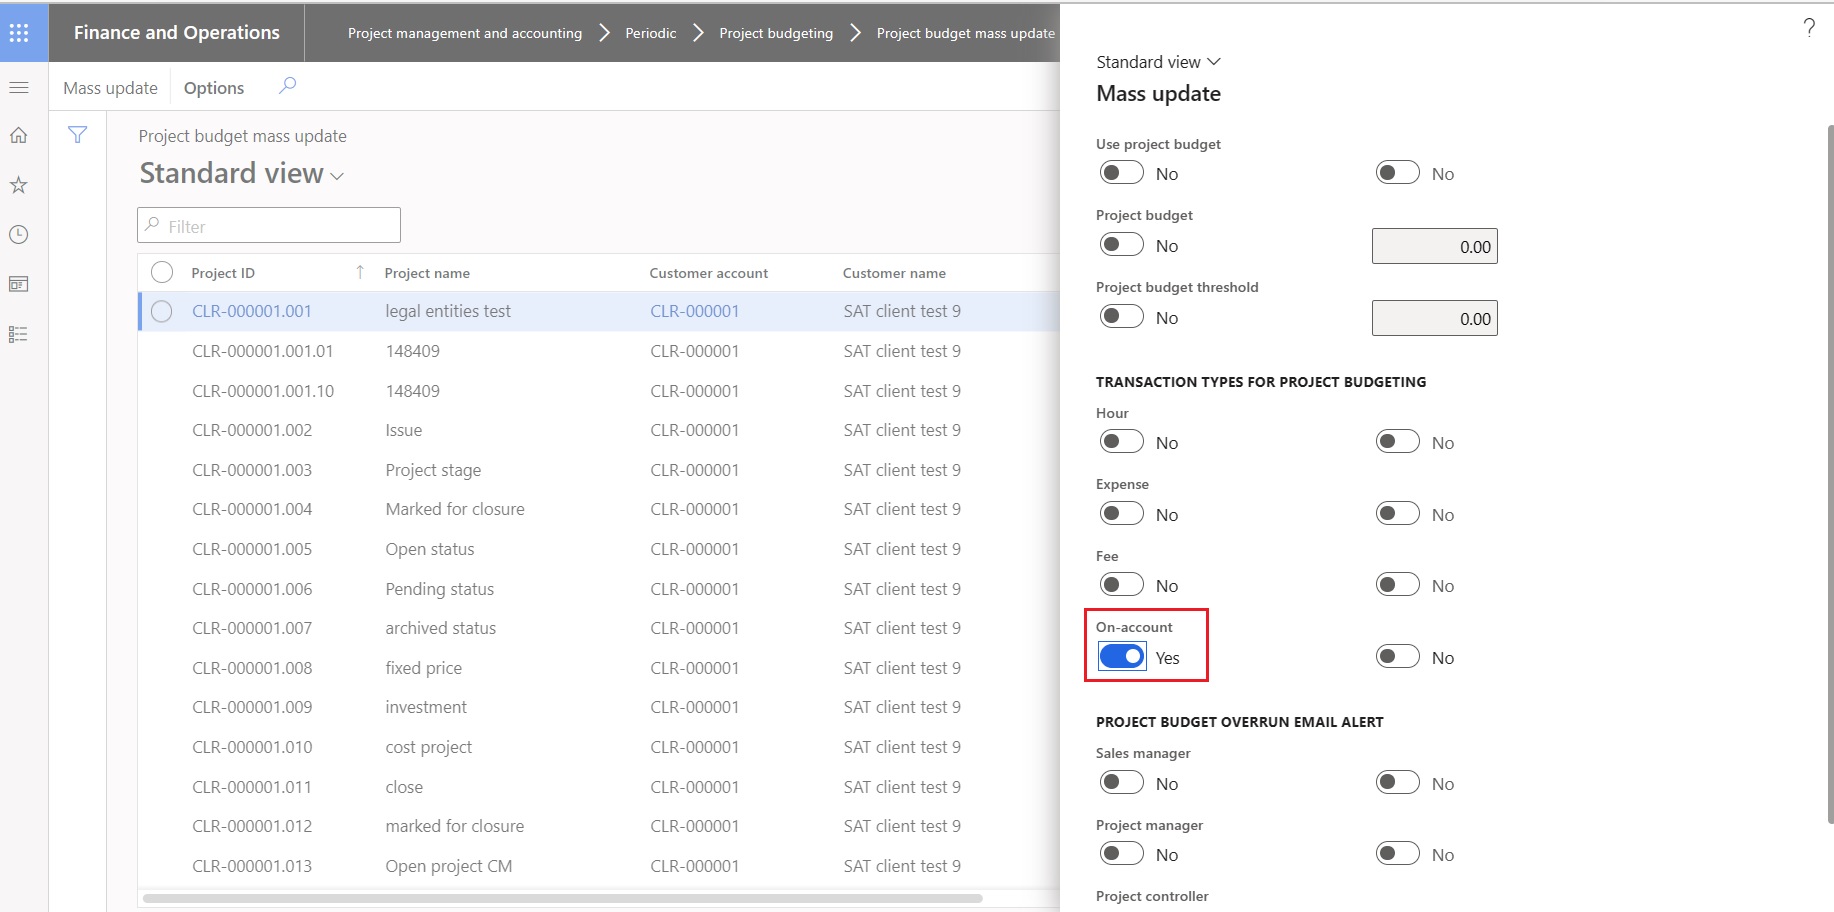Click the Project budget amount field
The width and height of the screenshot is (1834, 912).
pos(1435,246)
